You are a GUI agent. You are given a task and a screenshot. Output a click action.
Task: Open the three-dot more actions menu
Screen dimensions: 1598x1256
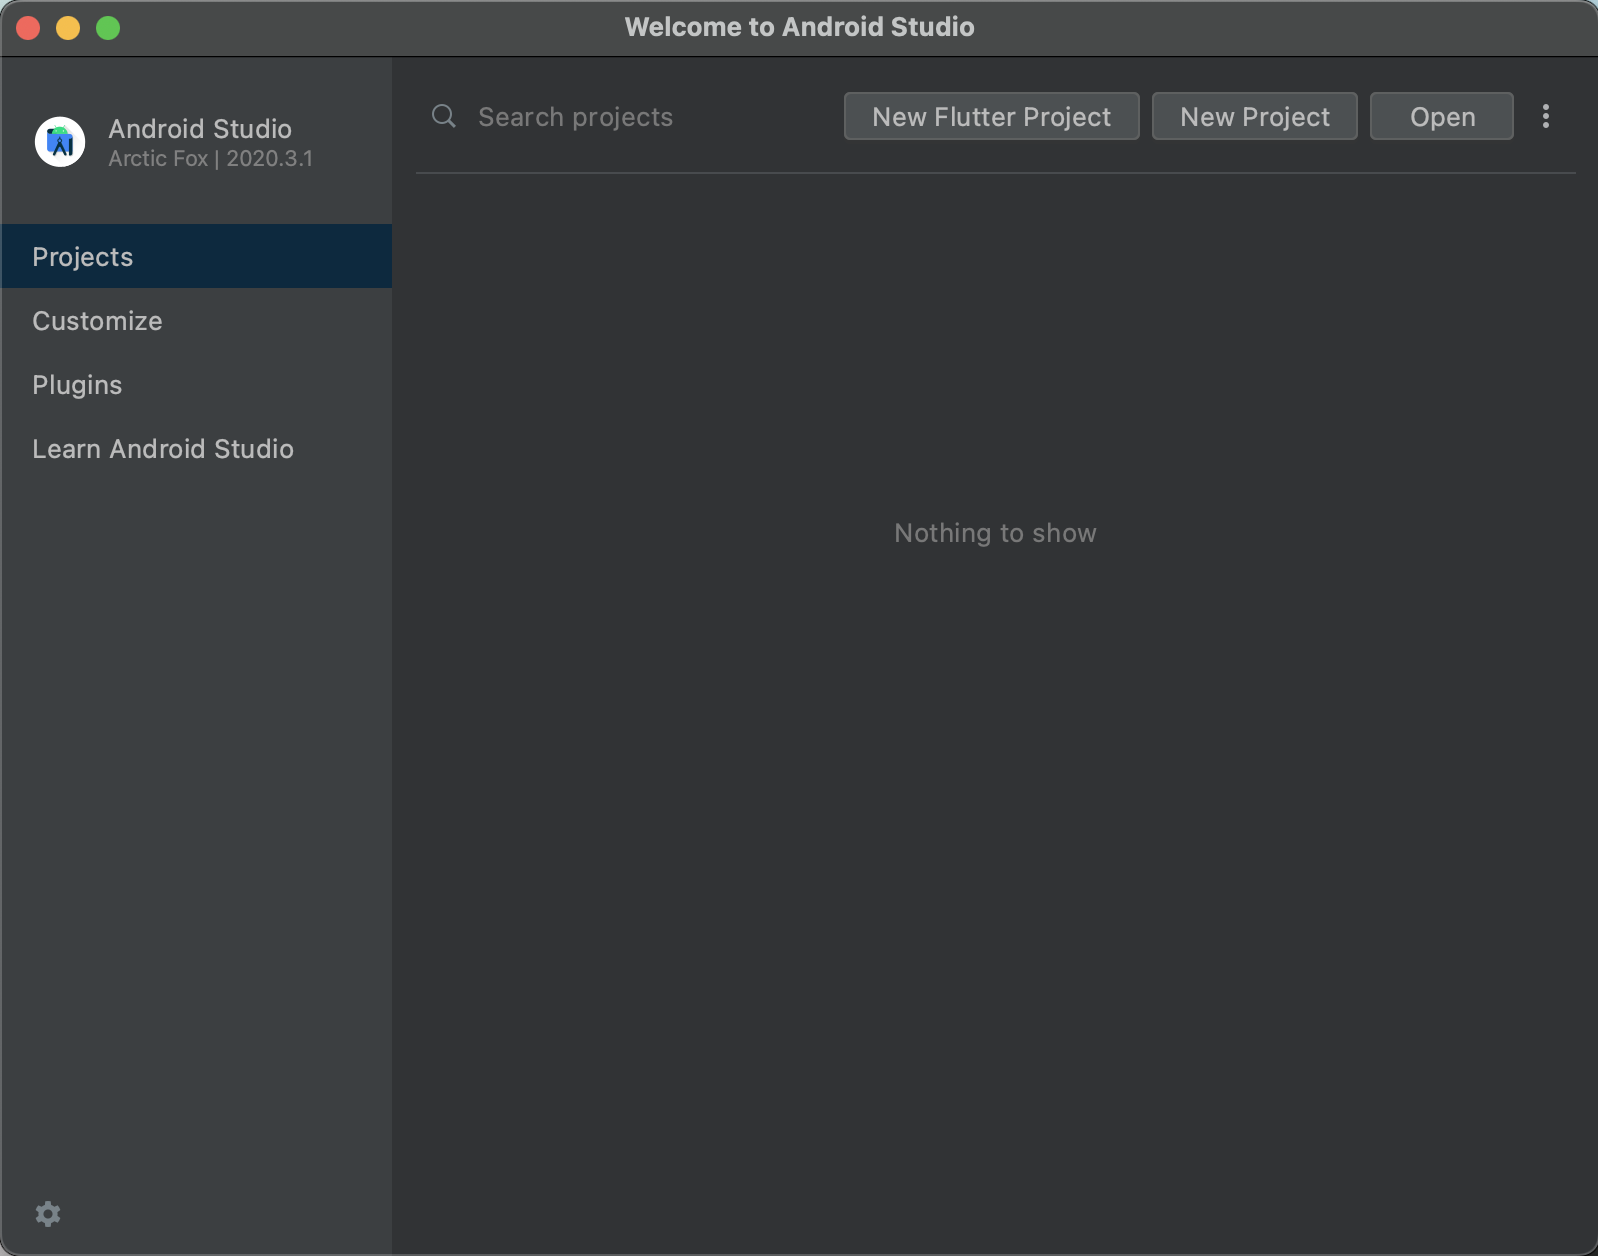tap(1546, 116)
